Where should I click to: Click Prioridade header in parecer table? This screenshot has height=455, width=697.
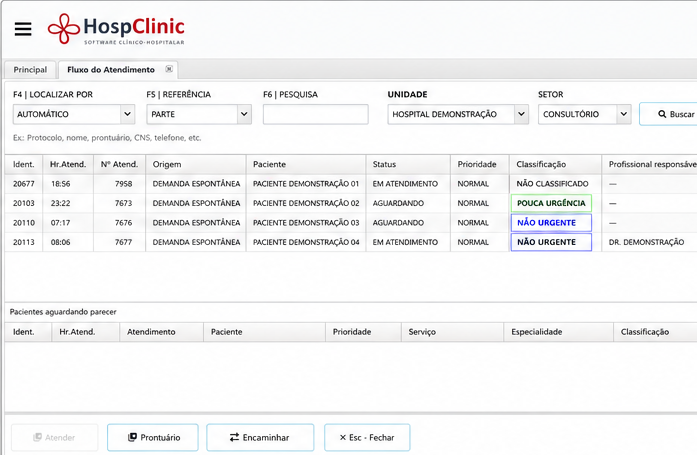pyautogui.click(x=363, y=332)
